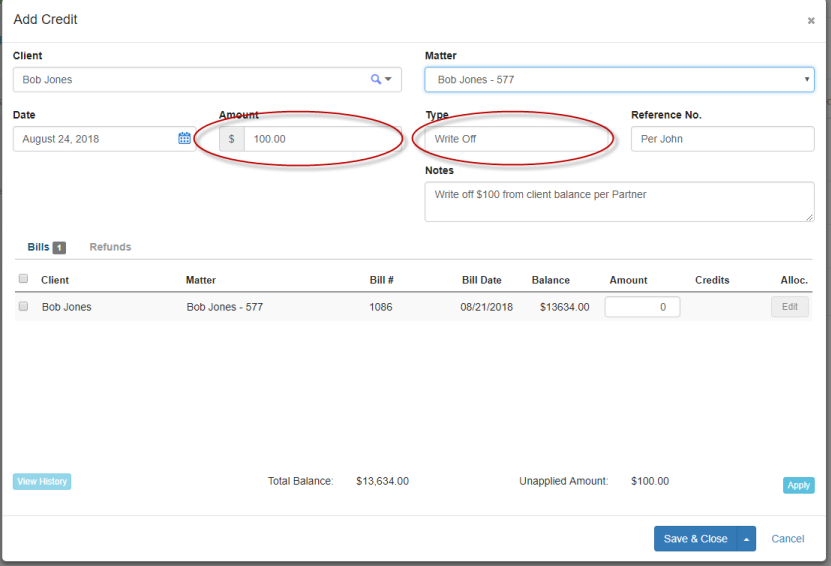Click the Cancel link
The height and width of the screenshot is (566, 831).
coord(787,539)
